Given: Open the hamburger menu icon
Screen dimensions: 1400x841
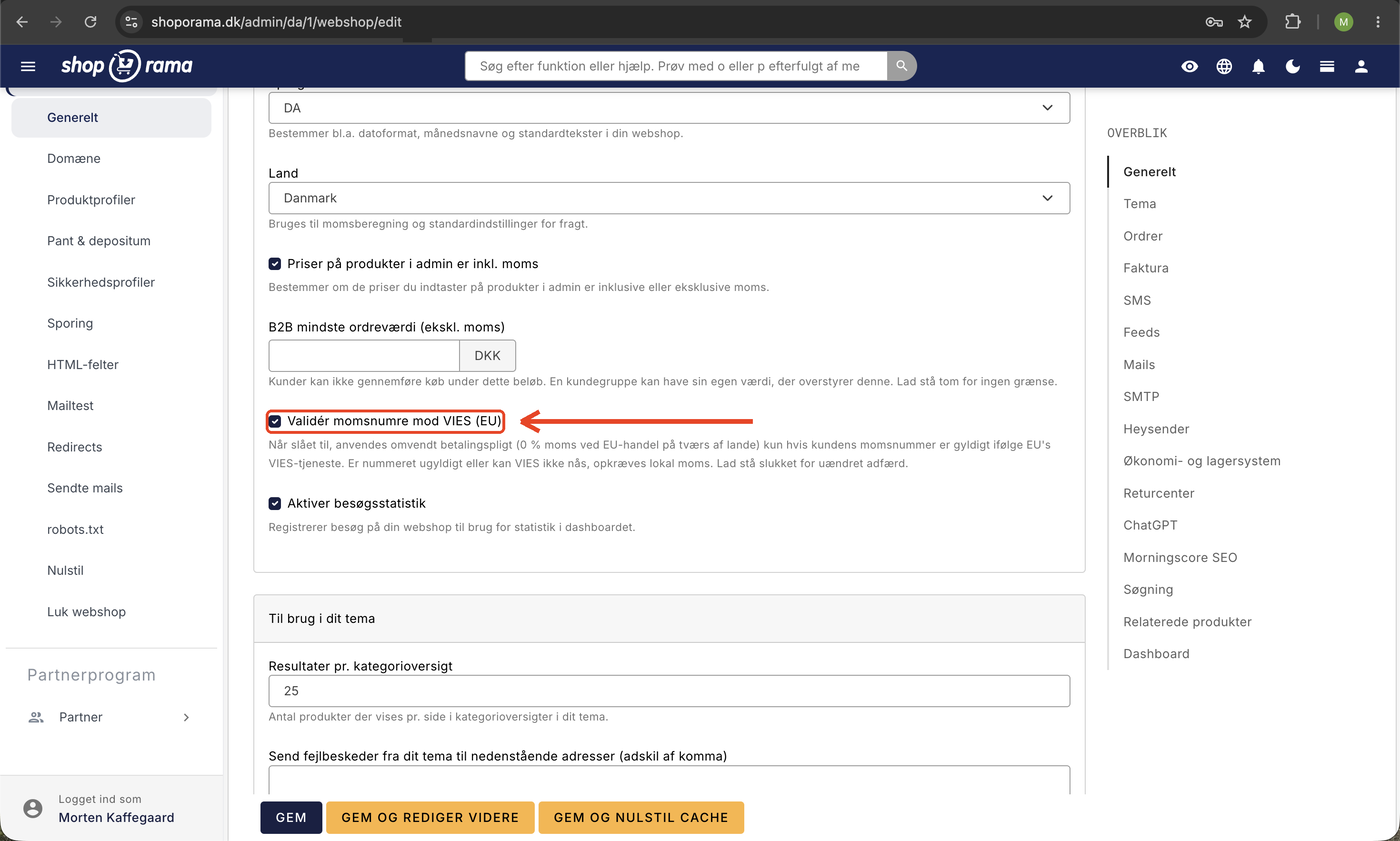Looking at the screenshot, I should [x=28, y=66].
